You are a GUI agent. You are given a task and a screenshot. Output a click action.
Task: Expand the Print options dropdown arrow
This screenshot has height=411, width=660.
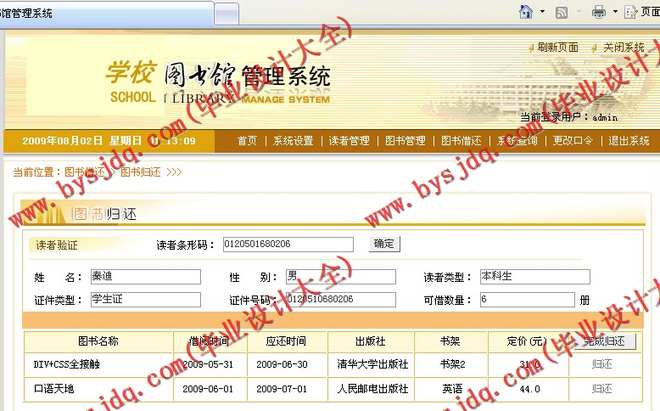coord(614,13)
